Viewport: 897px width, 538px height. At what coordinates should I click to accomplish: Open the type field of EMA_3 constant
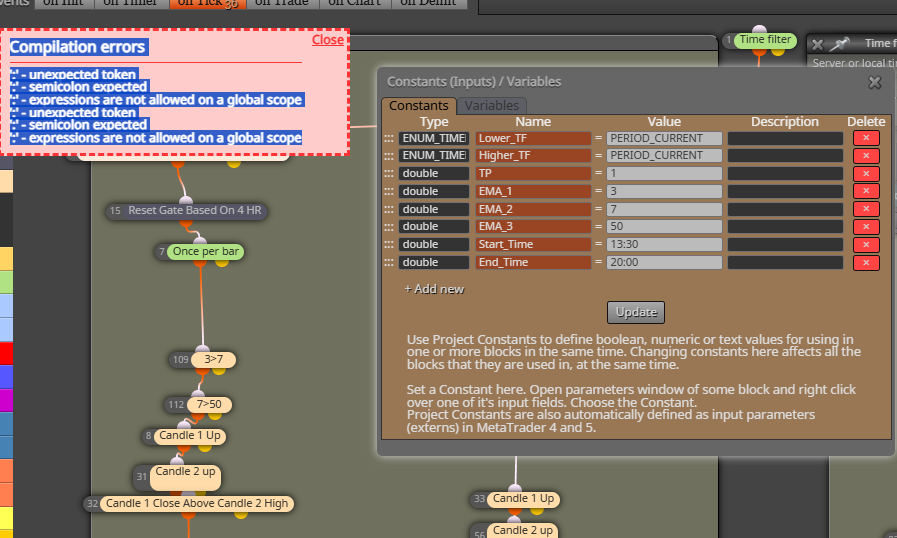(x=434, y=227)
